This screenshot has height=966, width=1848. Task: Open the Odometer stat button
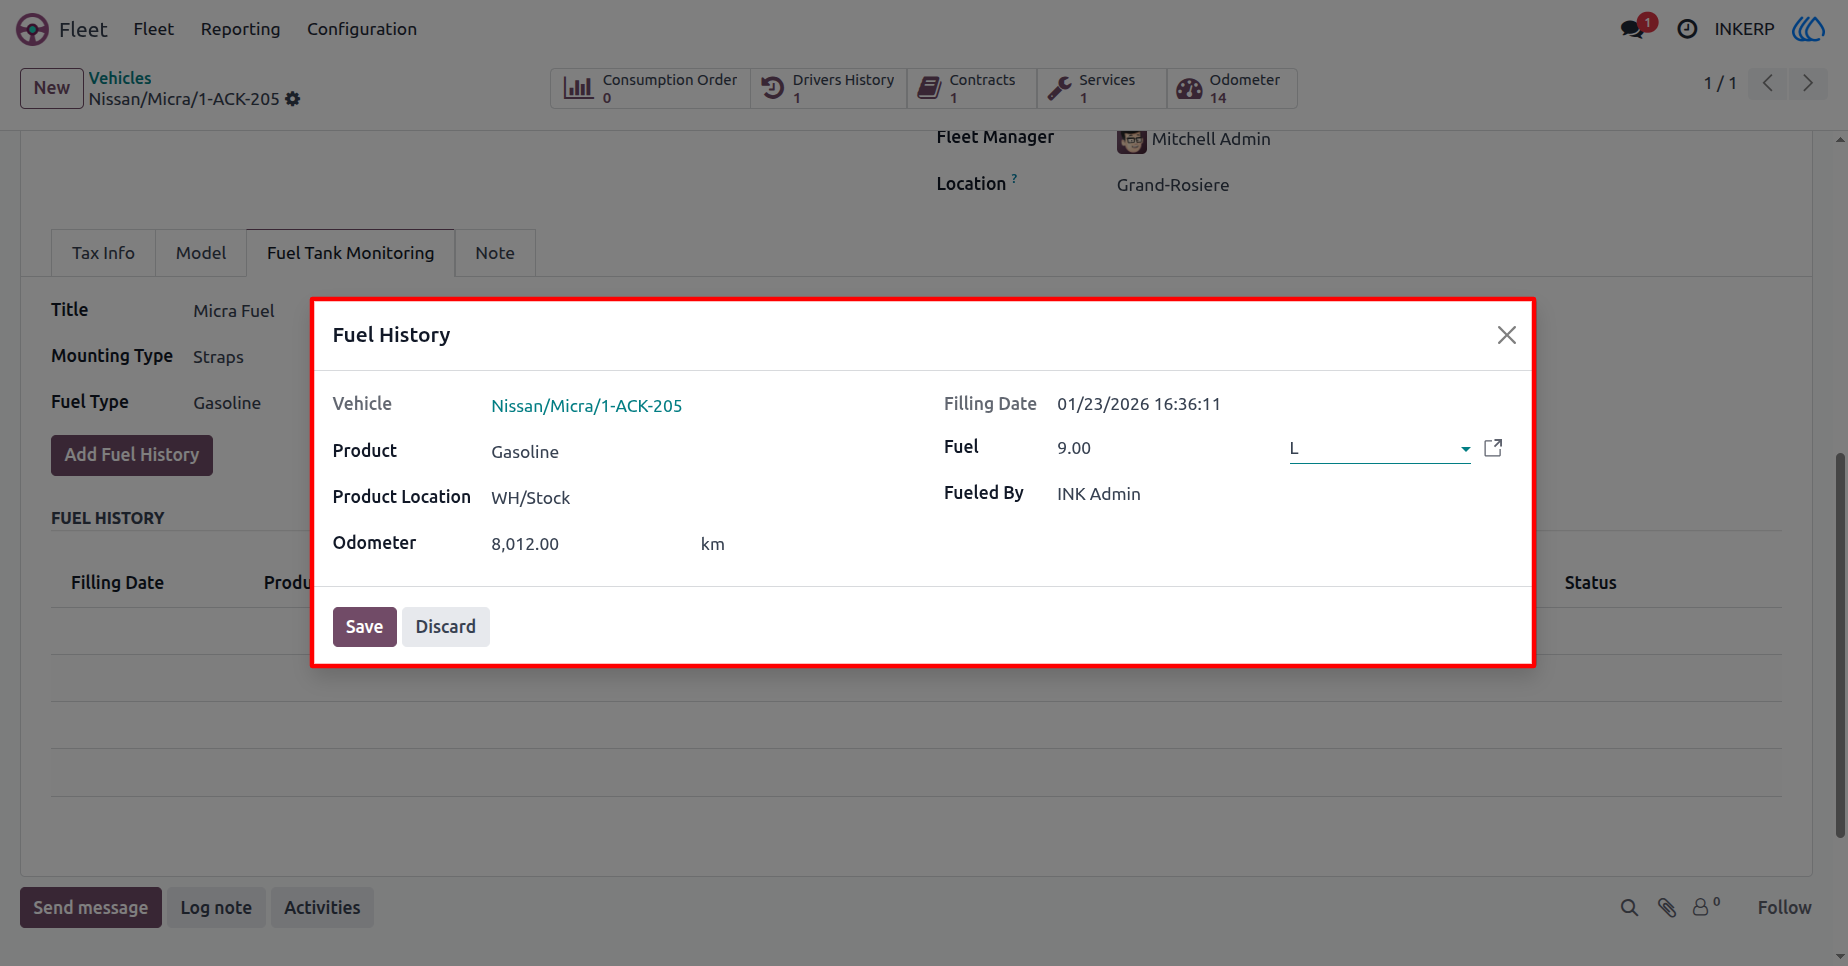coord(1232,88)
